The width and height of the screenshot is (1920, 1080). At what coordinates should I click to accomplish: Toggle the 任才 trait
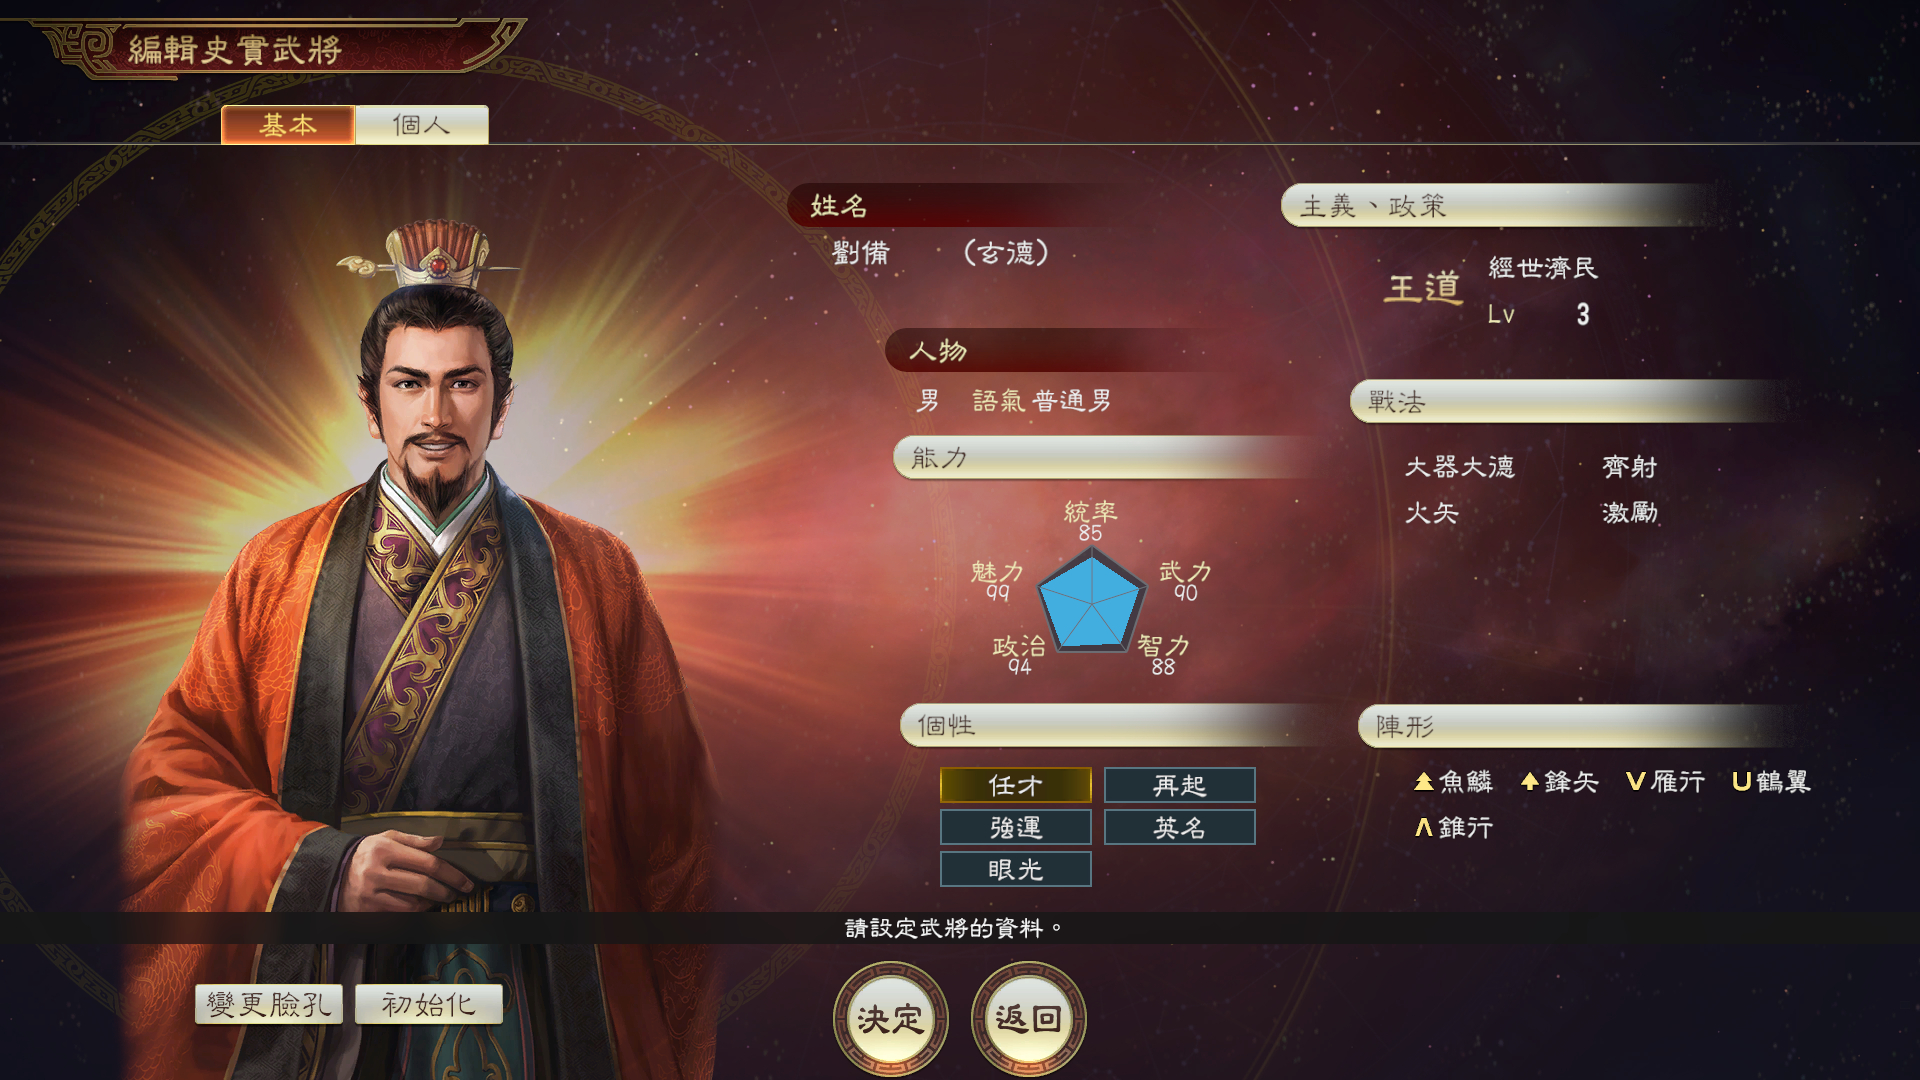point(1015,785)
